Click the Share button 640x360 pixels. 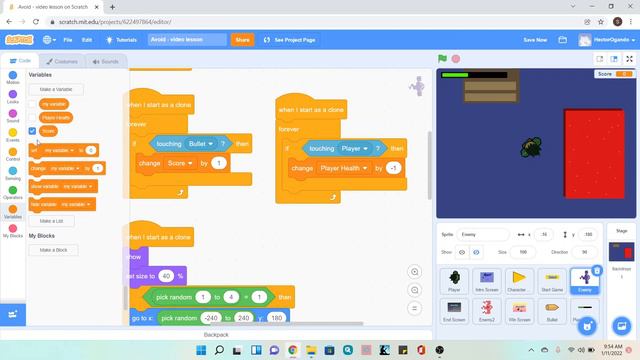242,40
